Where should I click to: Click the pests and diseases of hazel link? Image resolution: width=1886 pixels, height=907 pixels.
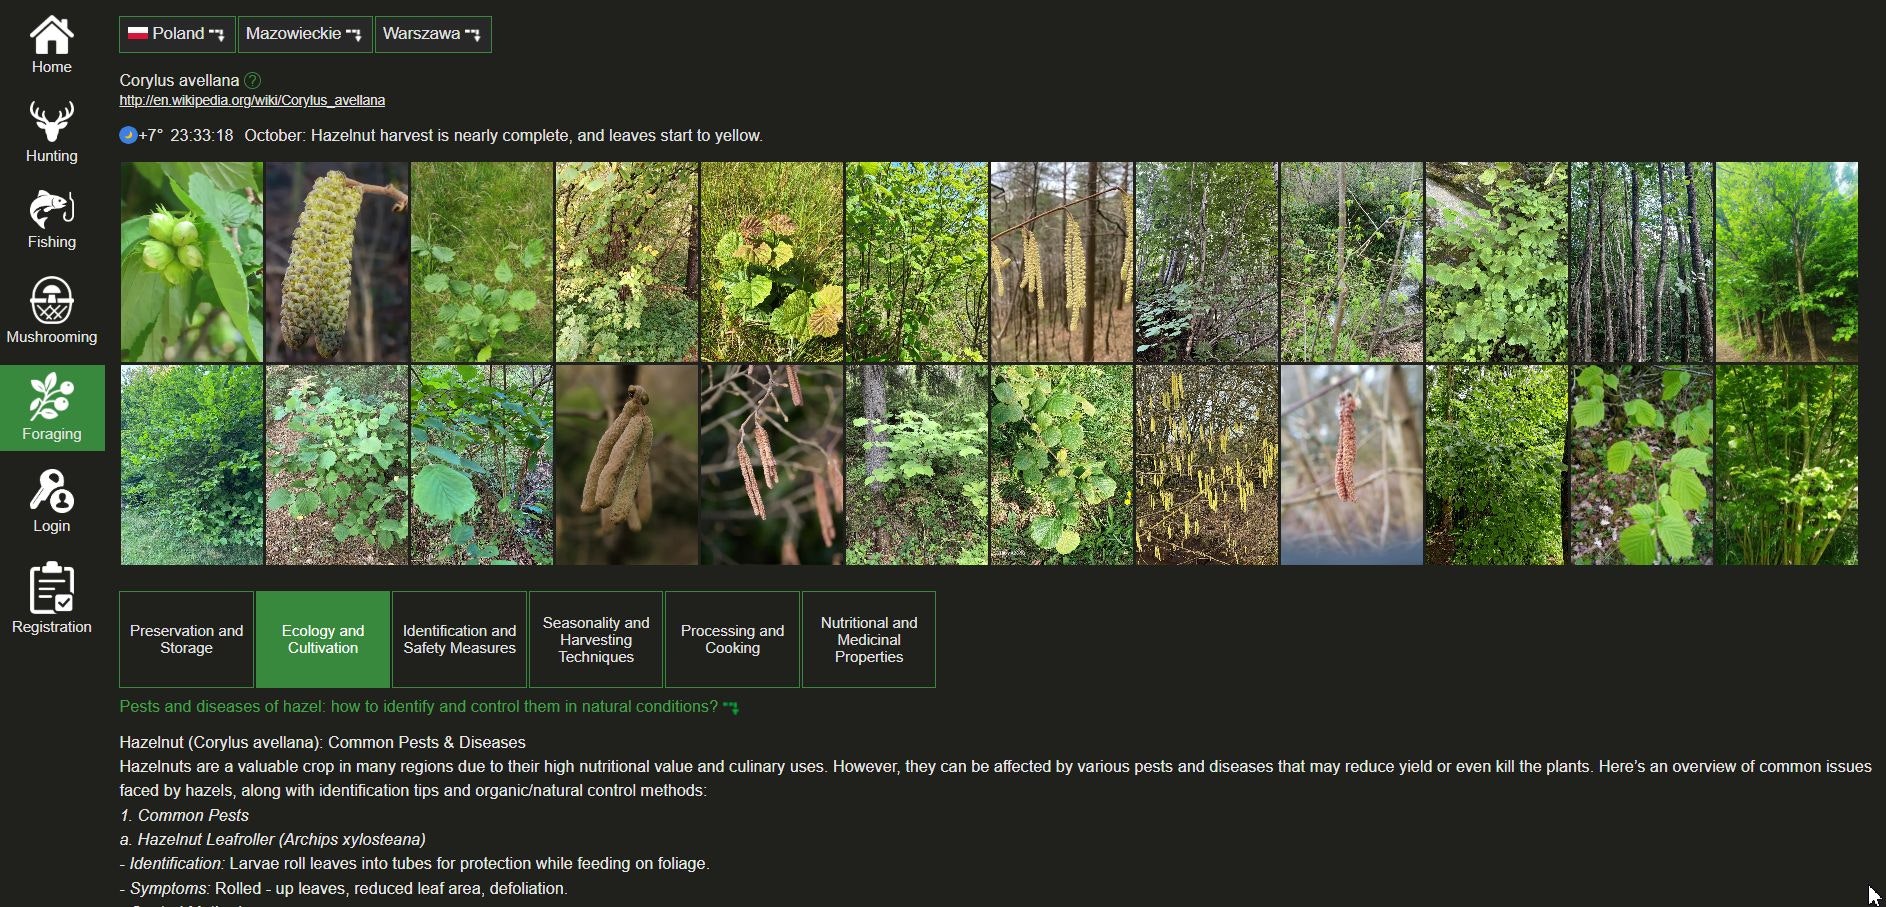[418, 707]
